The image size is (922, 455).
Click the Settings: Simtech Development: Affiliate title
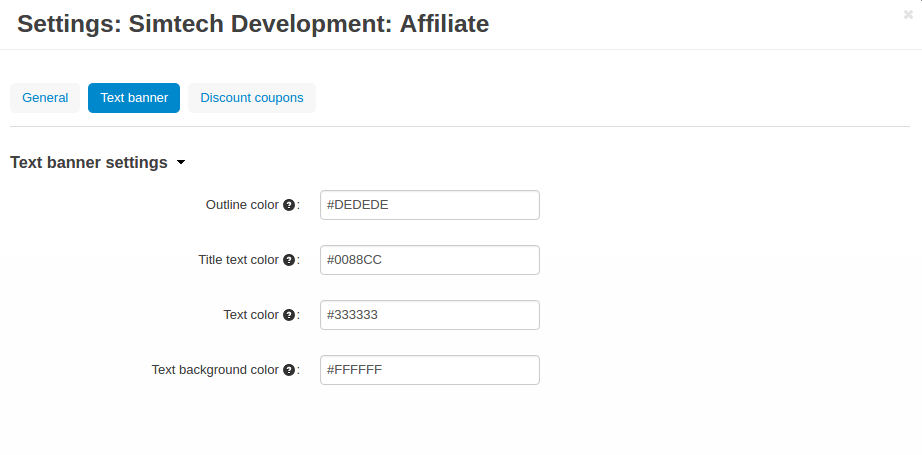pyautogui.click(x=253, y=24)
